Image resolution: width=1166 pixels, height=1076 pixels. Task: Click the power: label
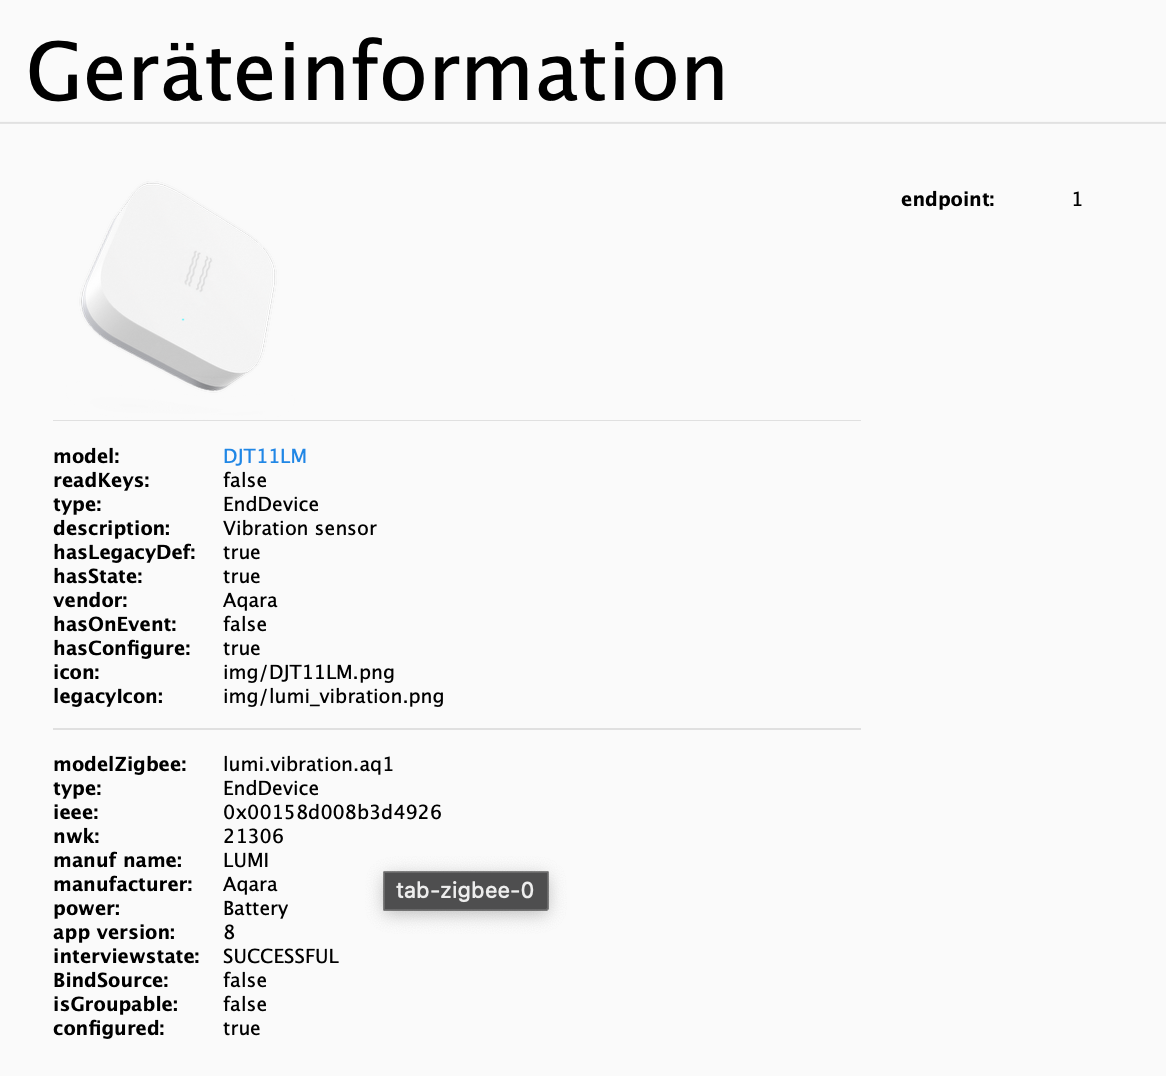click(86, 908)
